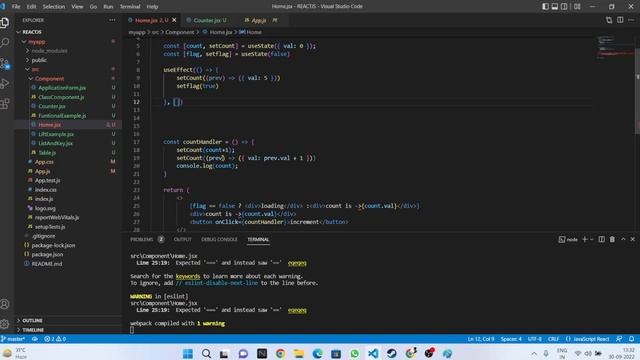Open editor more actions ellipsis

click(x=631, y=20)
